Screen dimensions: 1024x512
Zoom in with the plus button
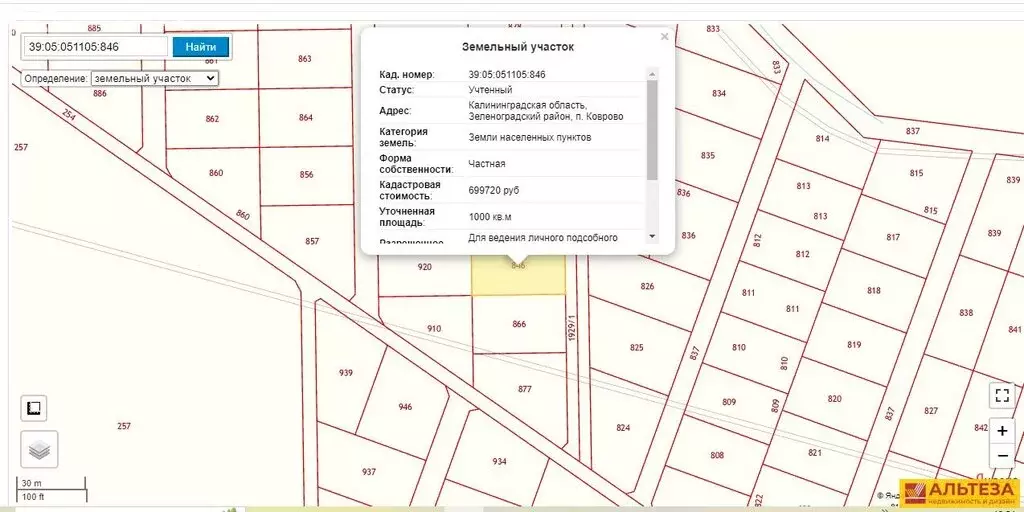(x=1002, y=430)
